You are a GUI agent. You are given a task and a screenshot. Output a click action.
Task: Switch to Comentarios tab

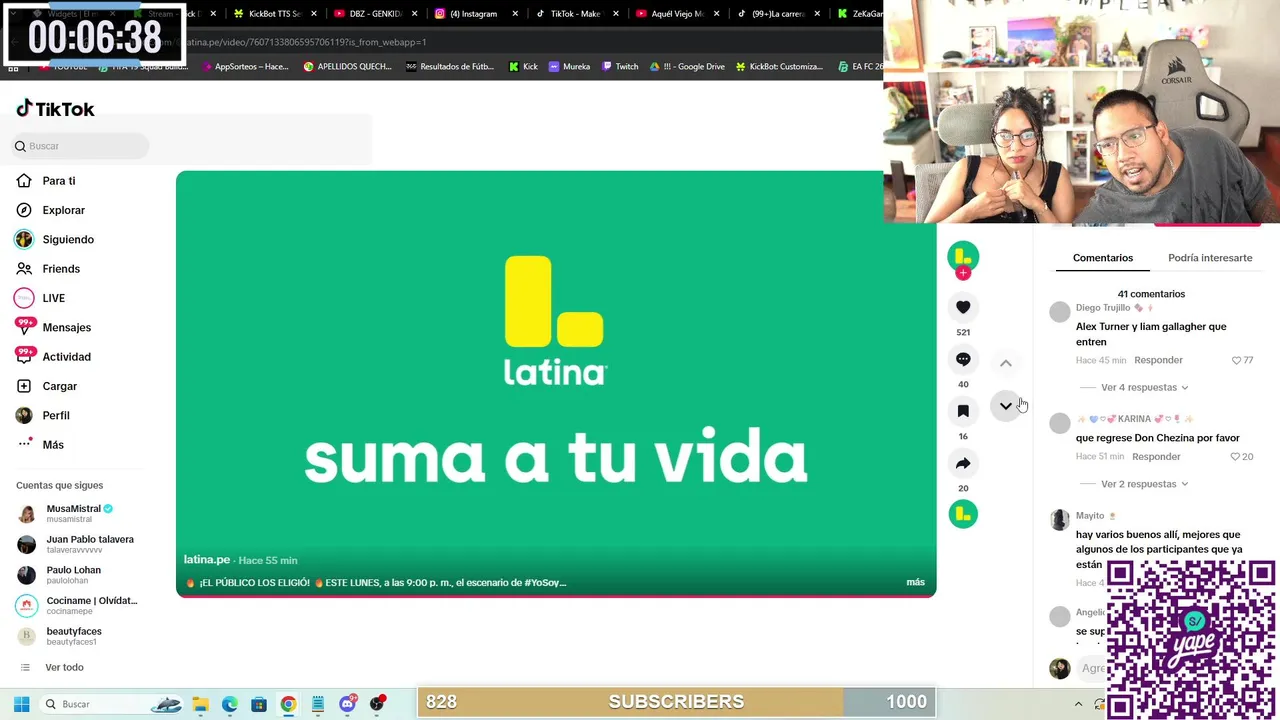(1103, 258)
